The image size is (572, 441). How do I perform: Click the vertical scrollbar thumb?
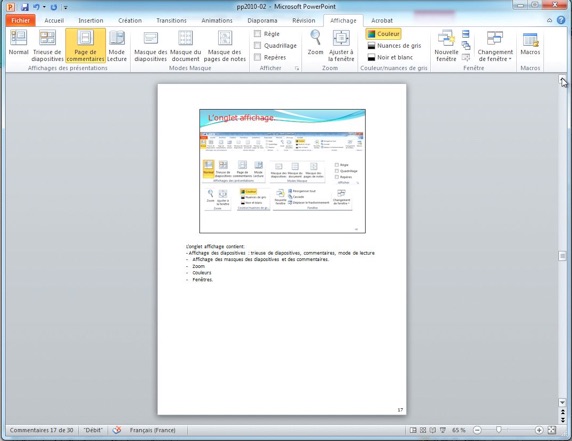562,256
